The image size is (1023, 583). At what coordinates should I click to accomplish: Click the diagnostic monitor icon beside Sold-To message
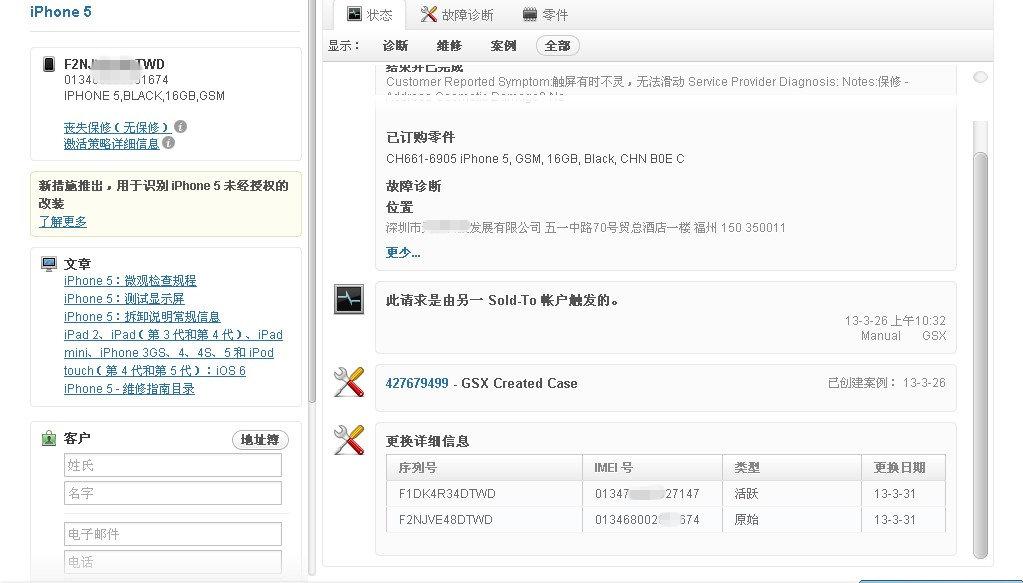349,299
